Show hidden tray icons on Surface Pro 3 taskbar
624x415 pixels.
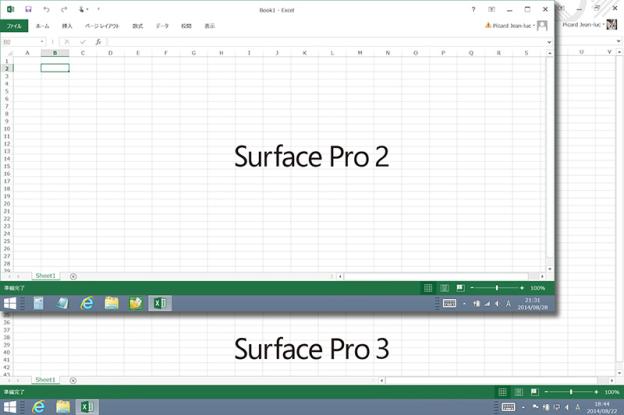pyautogui.click(x=523, y=407)
